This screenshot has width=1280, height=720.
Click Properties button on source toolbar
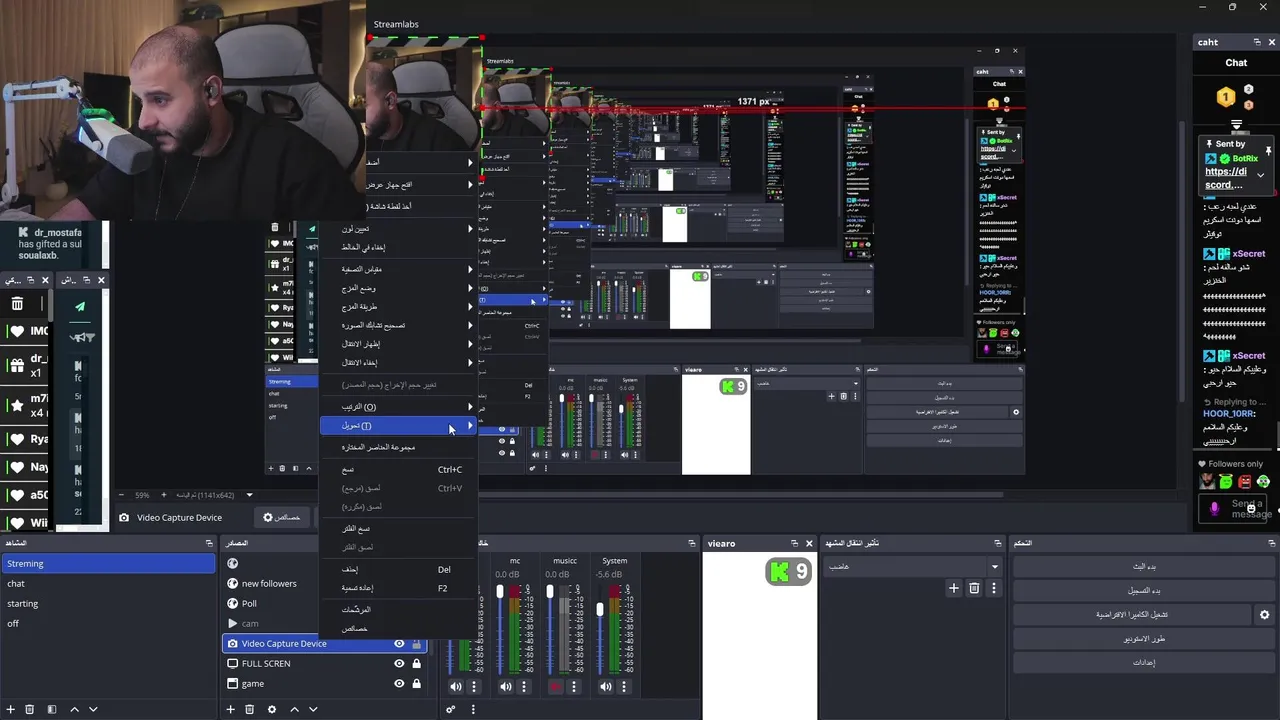282,518
